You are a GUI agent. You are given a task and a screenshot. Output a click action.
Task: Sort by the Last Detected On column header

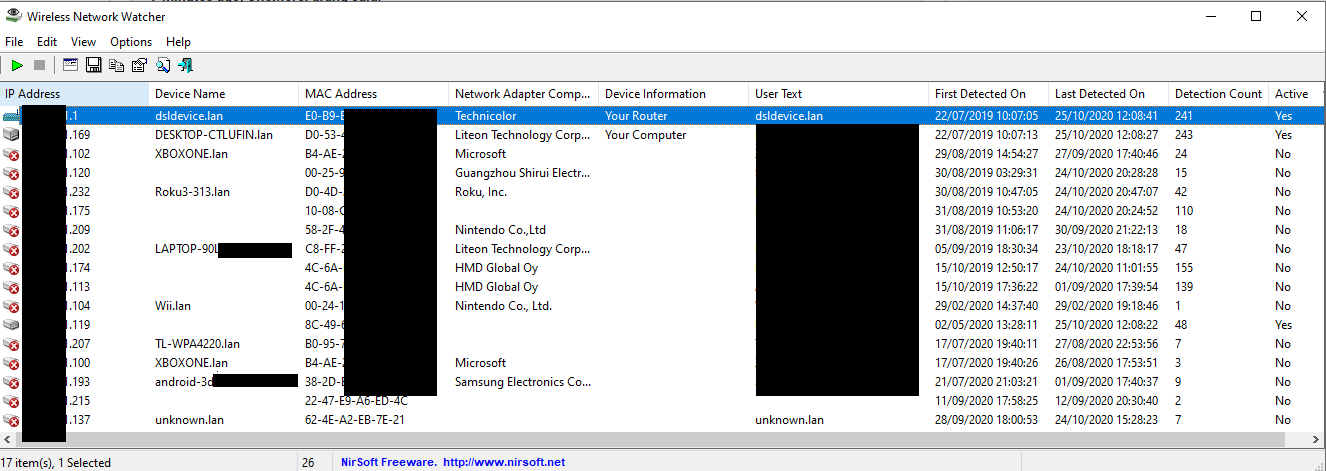tap(1109, 94)
